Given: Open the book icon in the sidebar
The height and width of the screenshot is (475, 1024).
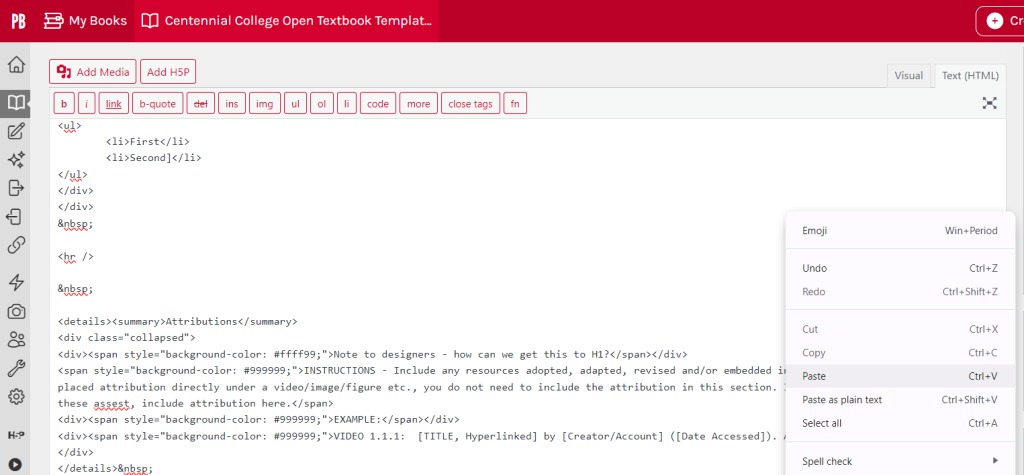Looking at the screenshot, I should pyautogui.click(x=16, y=102).
